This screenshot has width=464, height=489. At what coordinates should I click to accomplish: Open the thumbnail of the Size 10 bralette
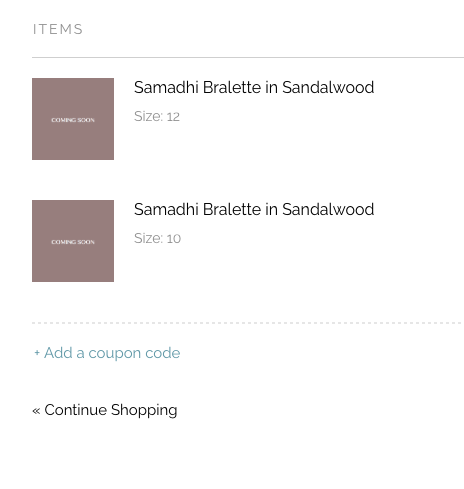tap(73, 241)
